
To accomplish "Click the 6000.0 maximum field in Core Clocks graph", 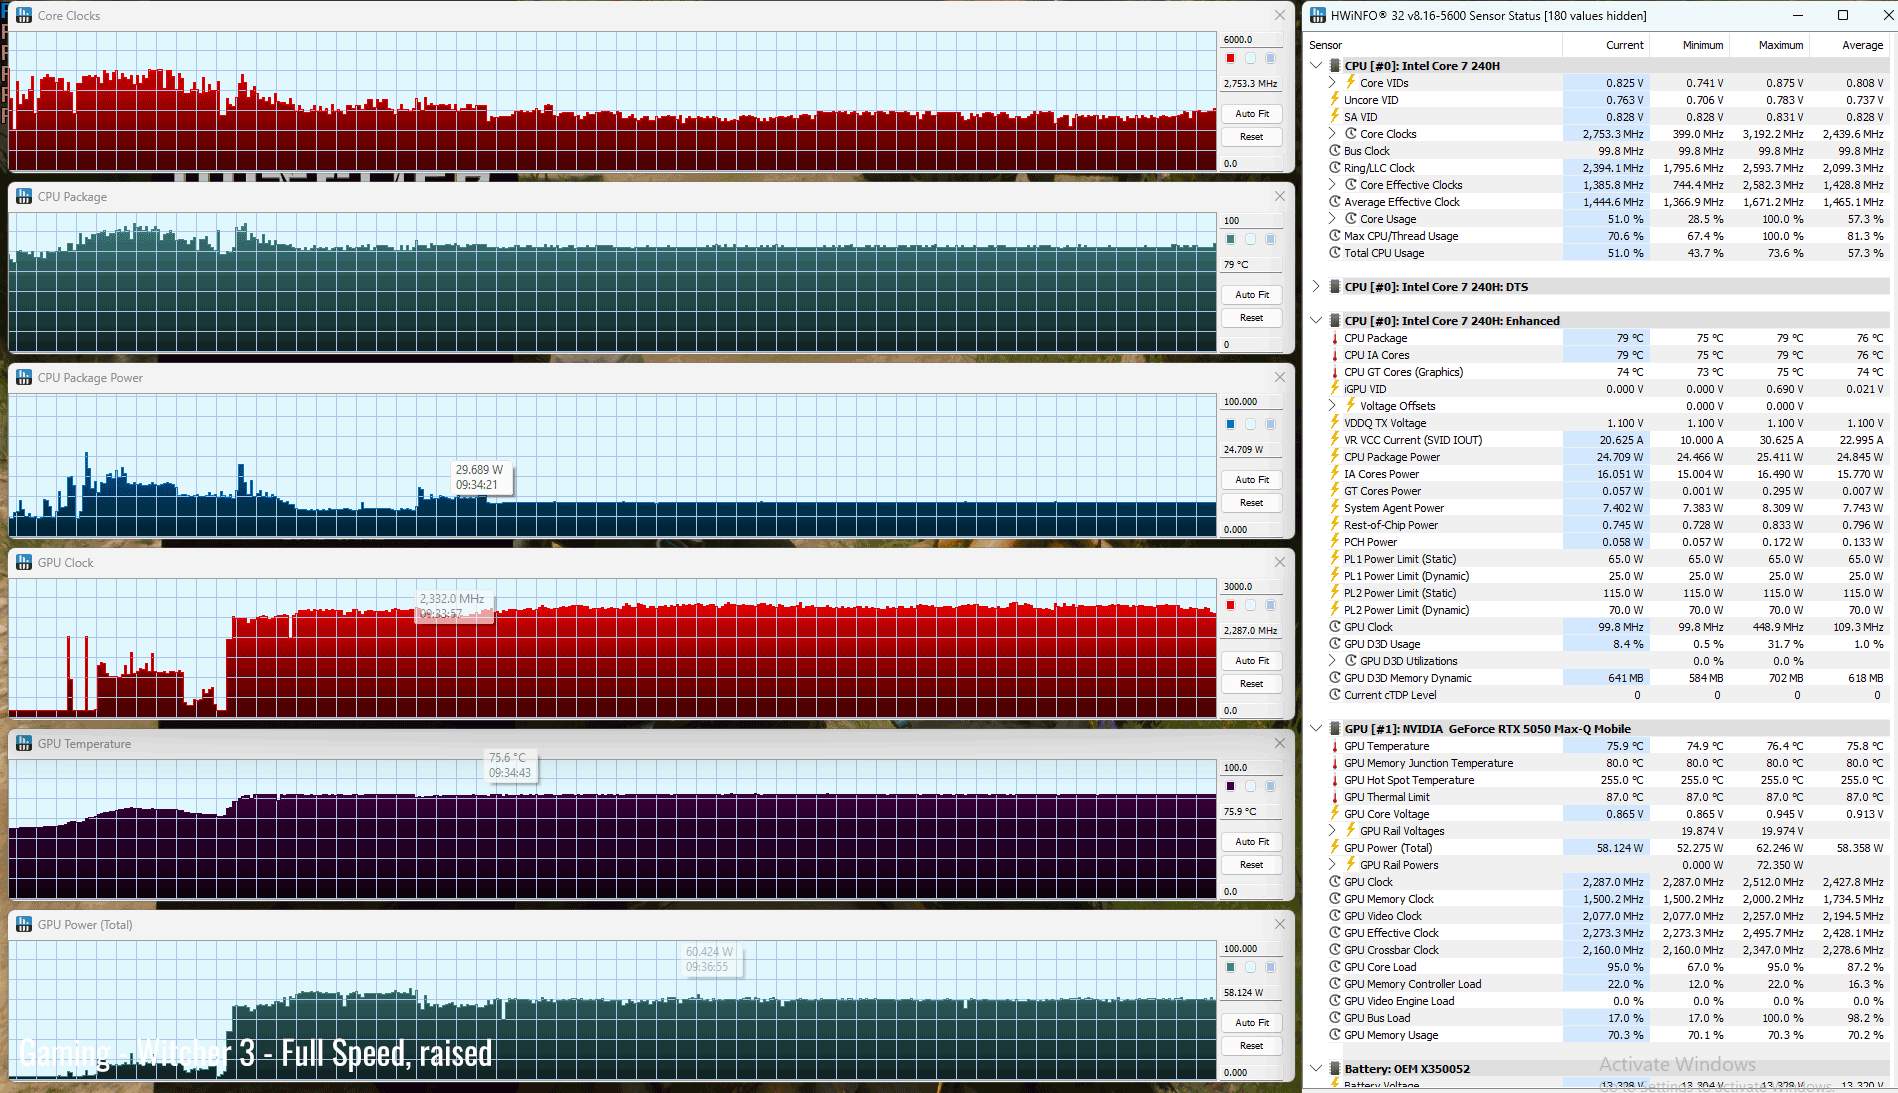I will point(1252,40).
